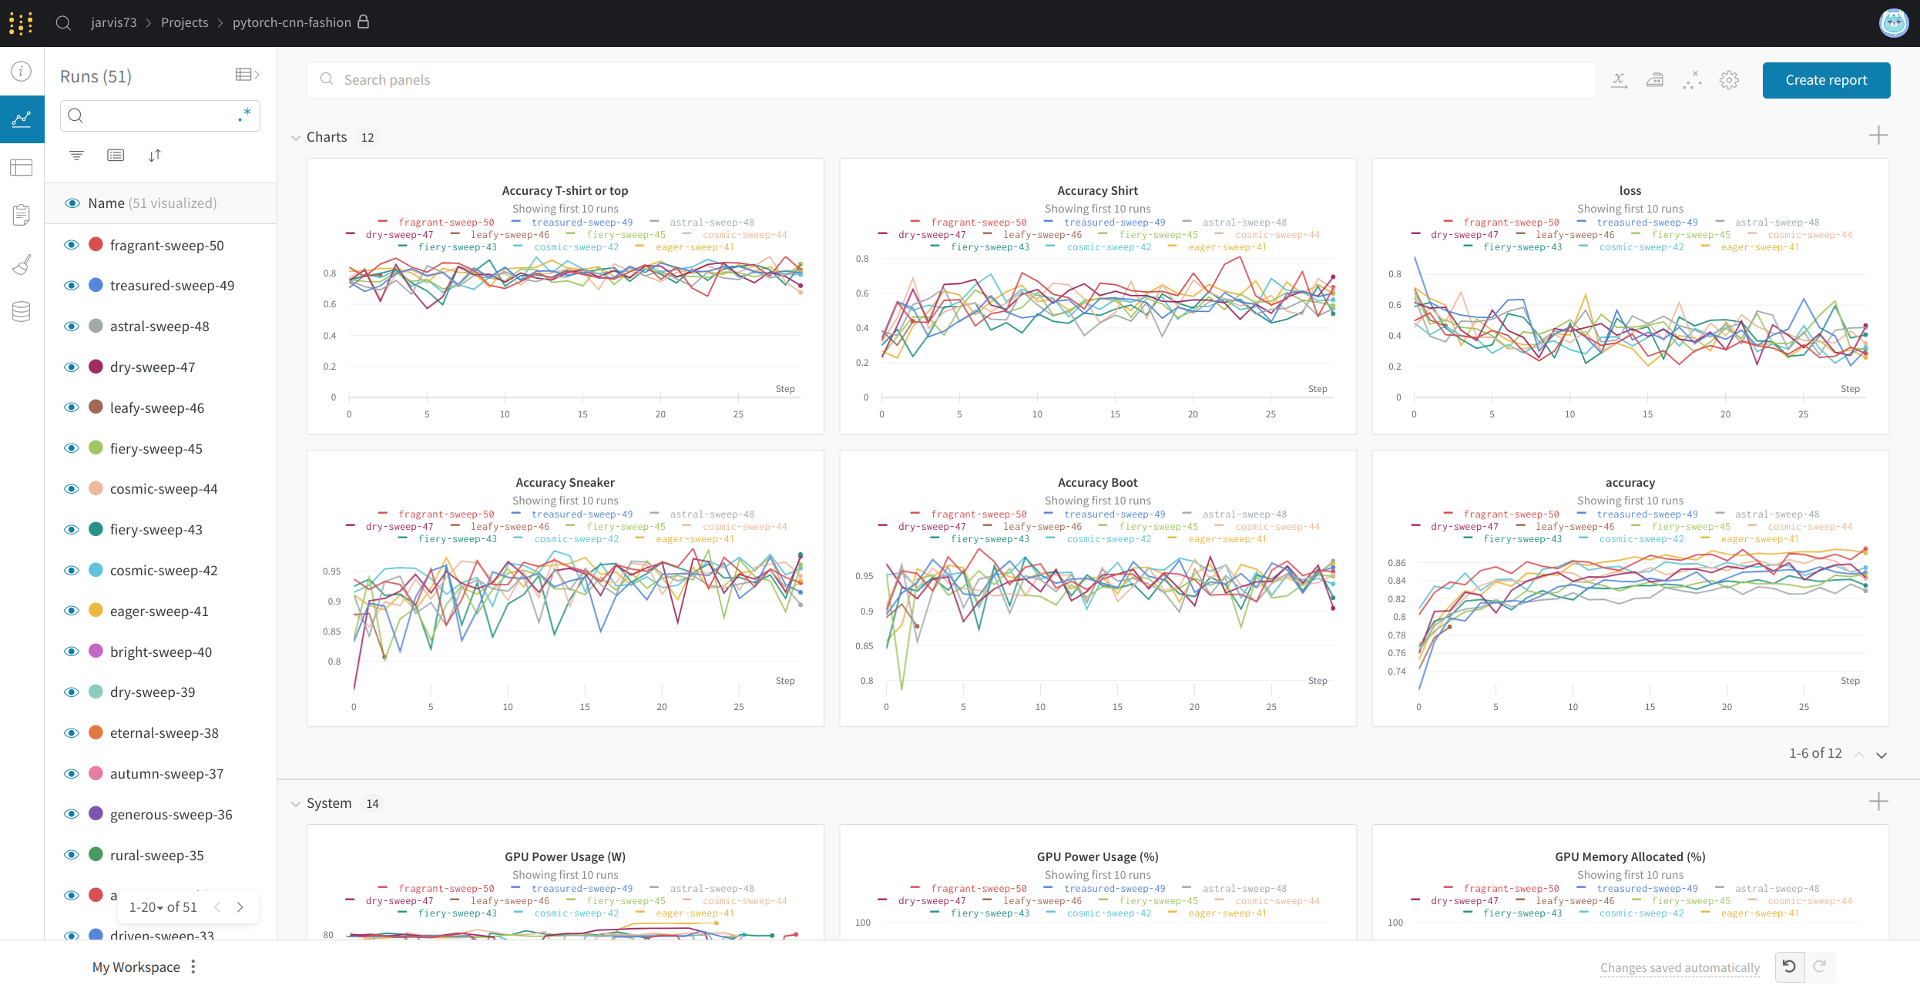This screenshot has height=985, width=1920.
Task: Click fragrant-sweep-50 color dot
Action: 96,244
